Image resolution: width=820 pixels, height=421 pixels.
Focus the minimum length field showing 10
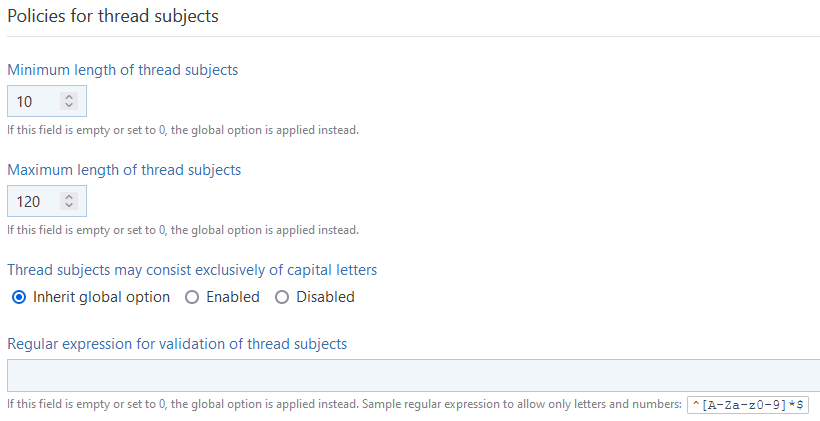pyautogui.click(x=32, y=101)
